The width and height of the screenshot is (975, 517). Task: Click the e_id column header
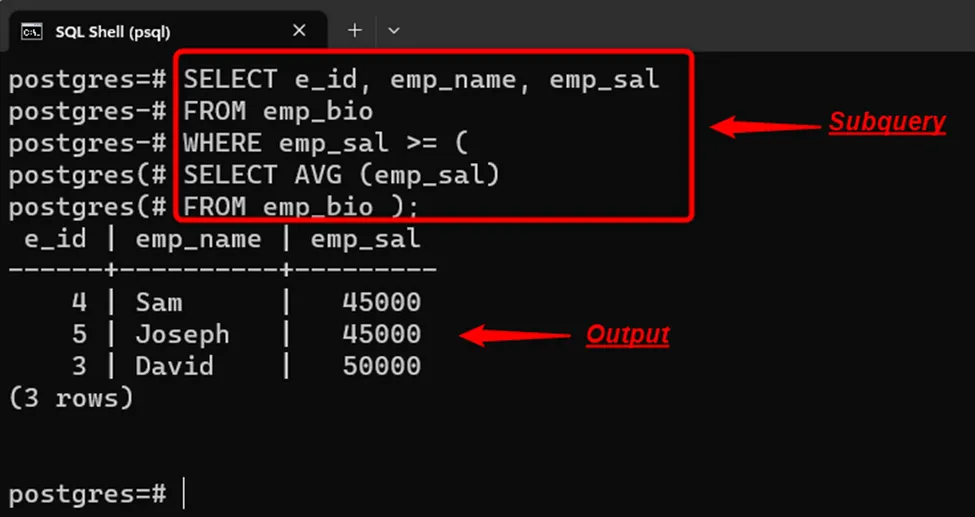(54, 239)
